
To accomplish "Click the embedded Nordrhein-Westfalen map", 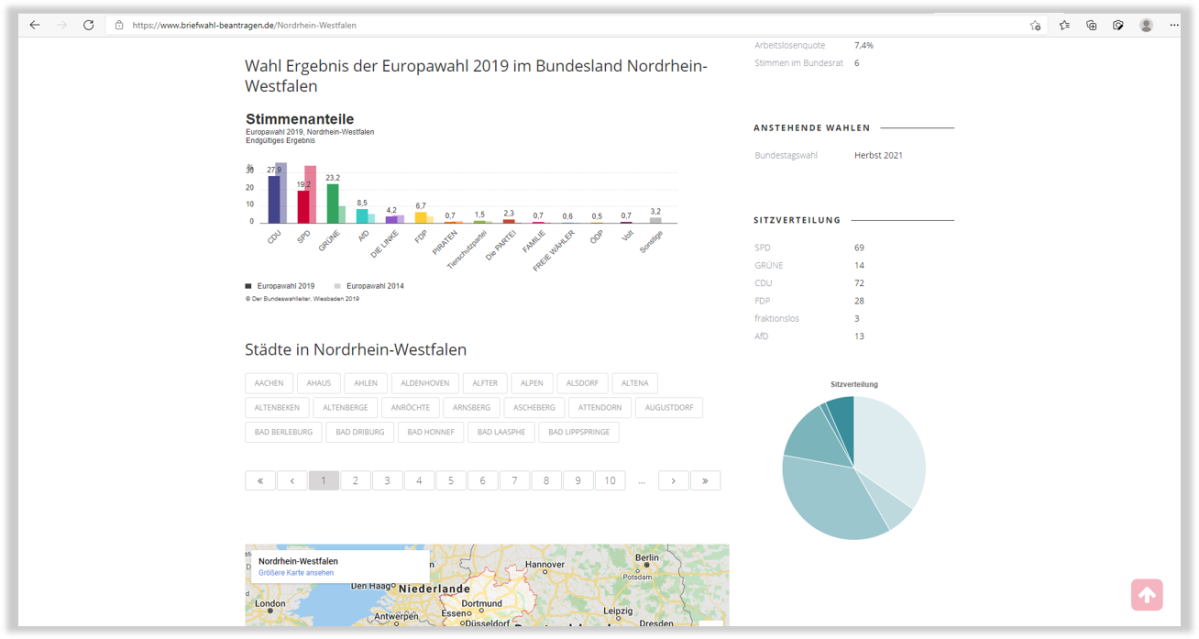I will coord(487,585).
